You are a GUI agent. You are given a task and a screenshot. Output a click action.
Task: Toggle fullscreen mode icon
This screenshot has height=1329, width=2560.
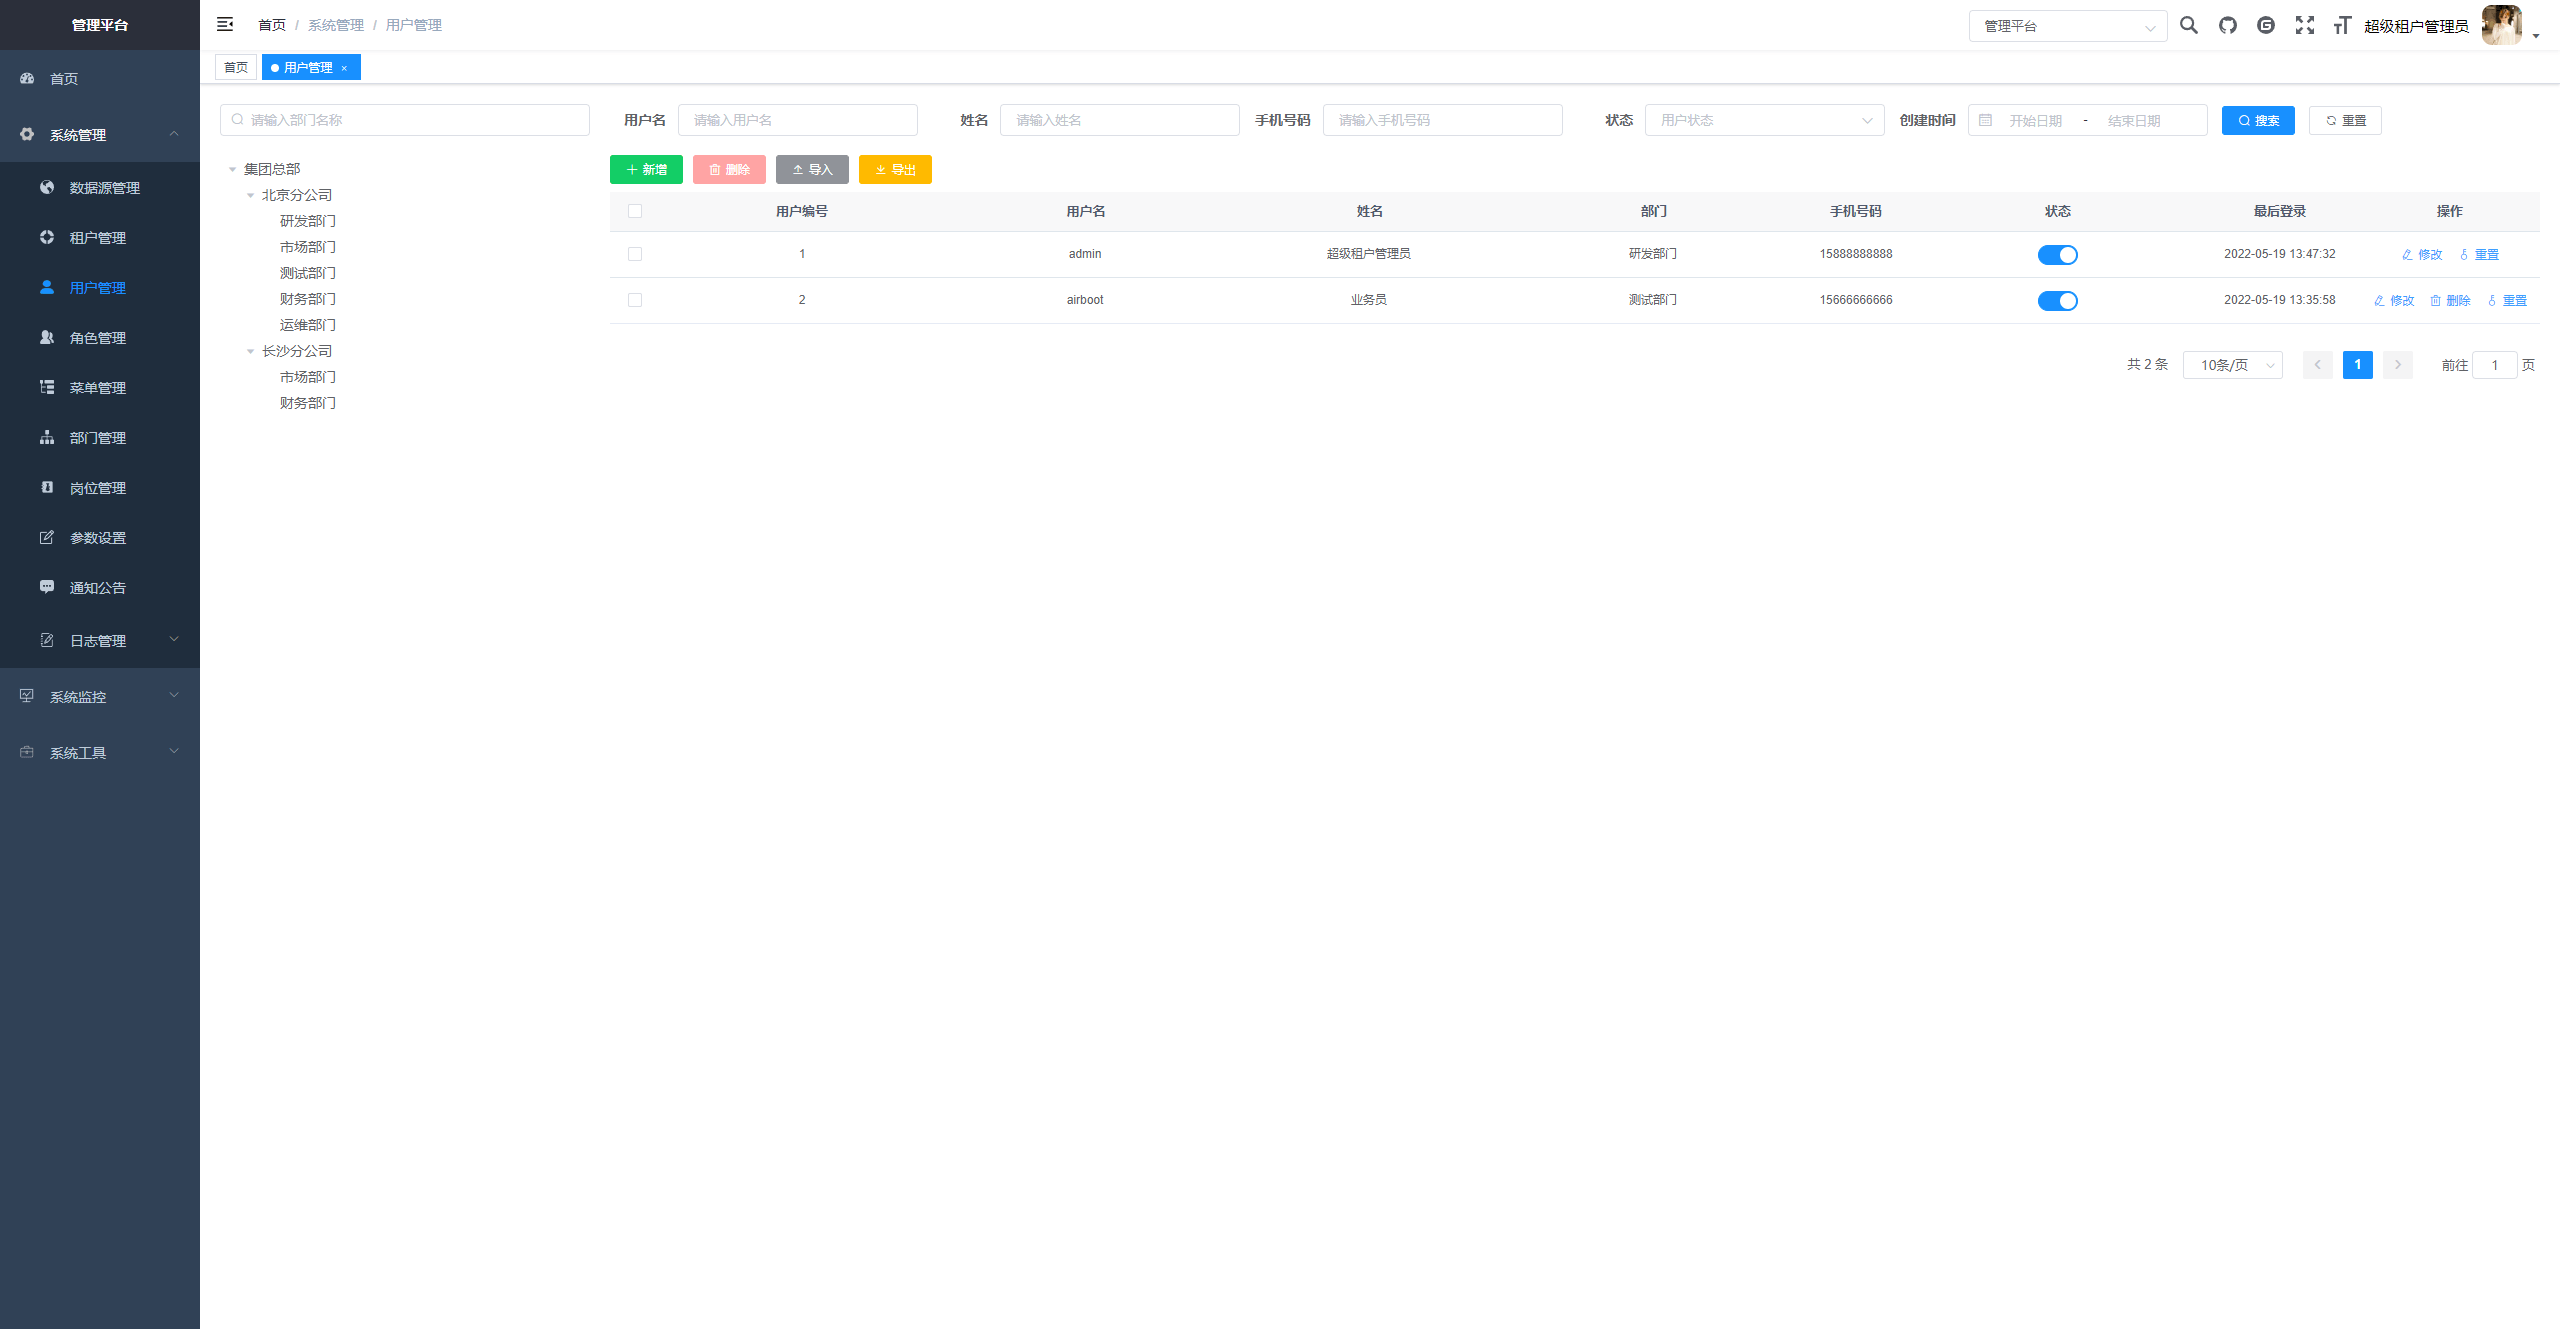click(x=2305, y=25)
